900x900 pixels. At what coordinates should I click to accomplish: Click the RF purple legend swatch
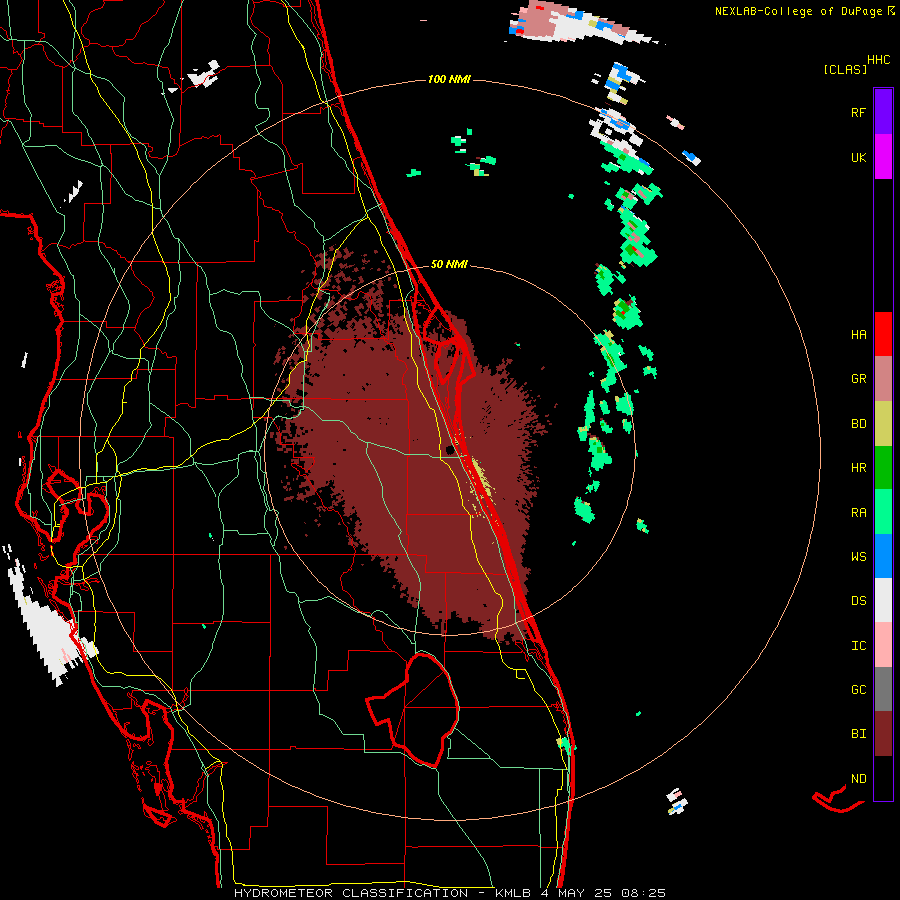pyautogui.click(x=883, y=111)
